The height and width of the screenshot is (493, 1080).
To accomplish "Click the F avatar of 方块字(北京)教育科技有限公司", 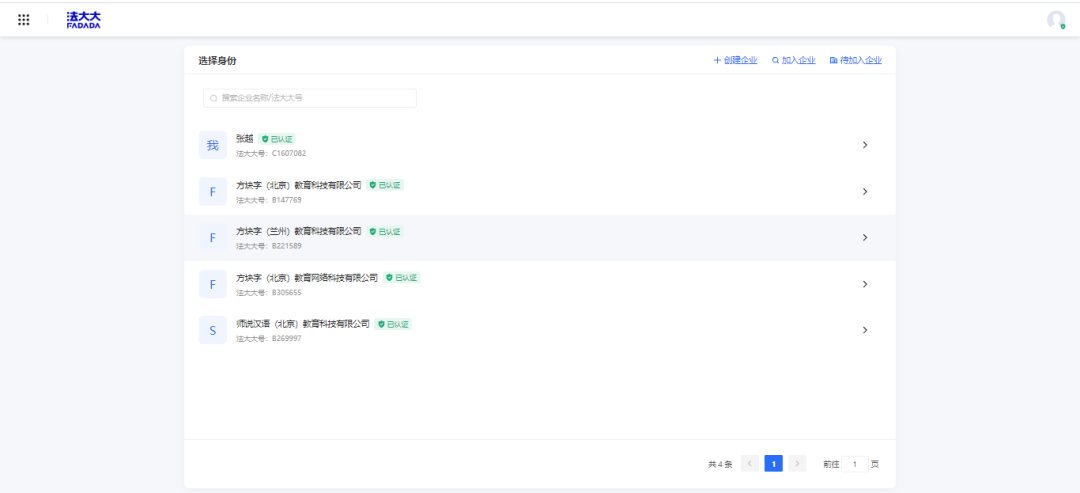I will (x=212, y=191).
